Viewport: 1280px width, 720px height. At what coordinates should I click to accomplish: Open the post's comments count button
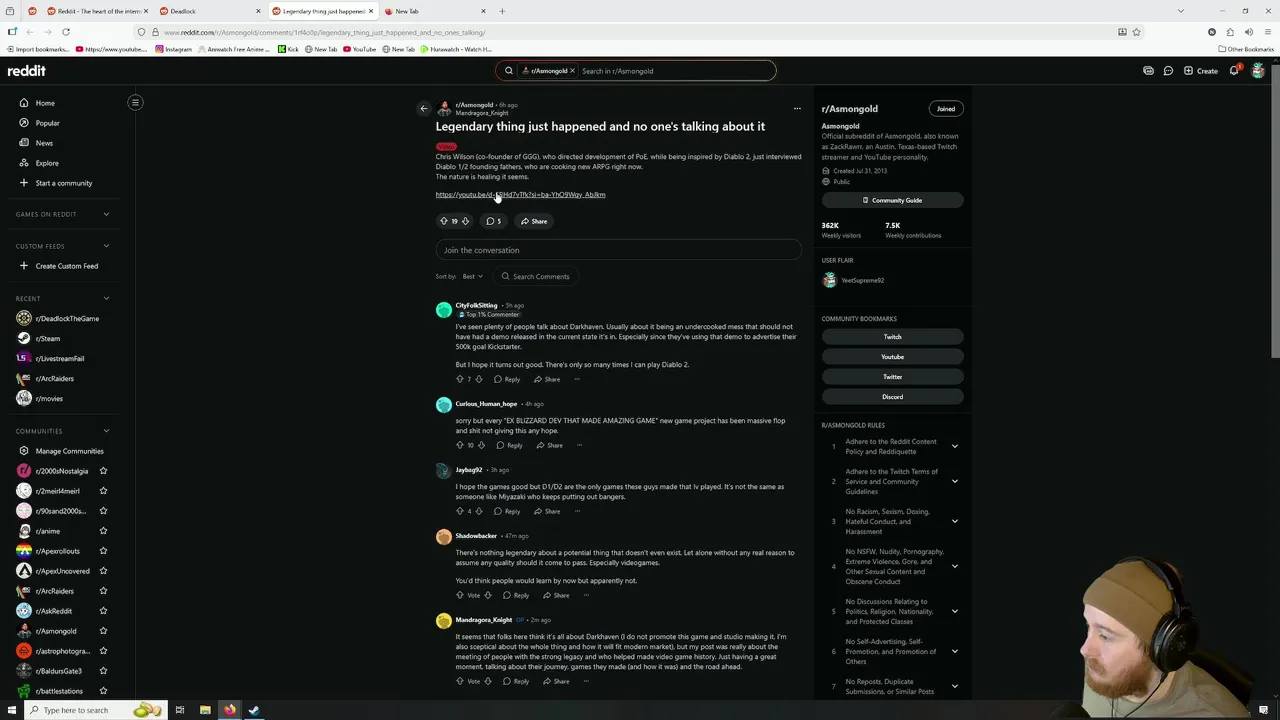[x=494, y=221]
